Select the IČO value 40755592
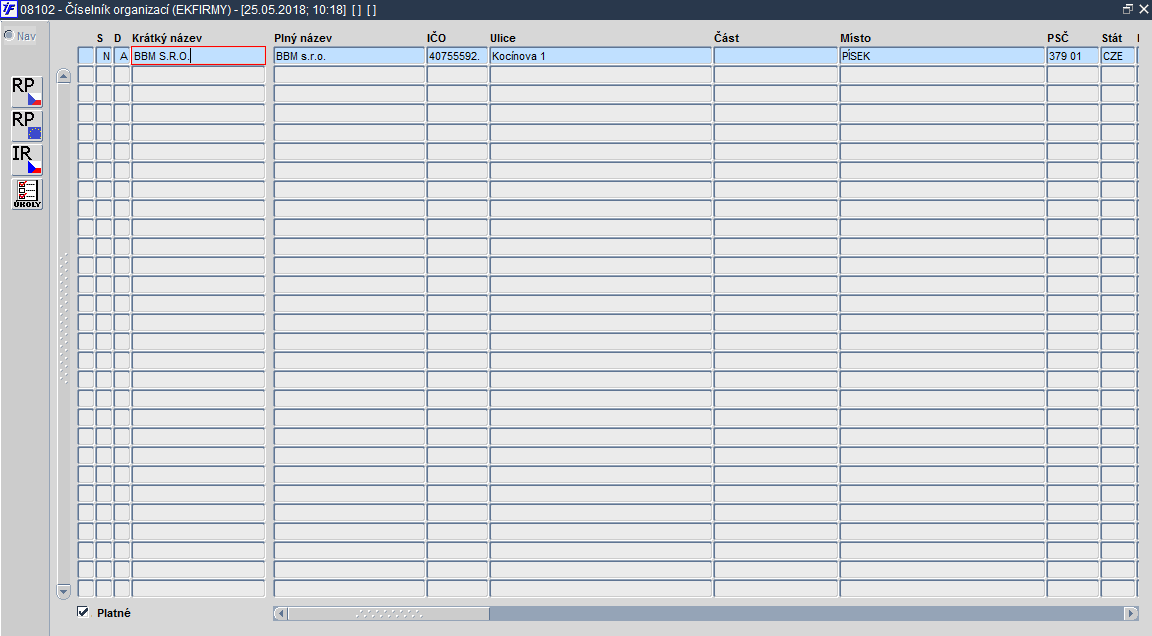This screenshot has width=1152, height=636. pyautogui.click(x=457, y=56)
